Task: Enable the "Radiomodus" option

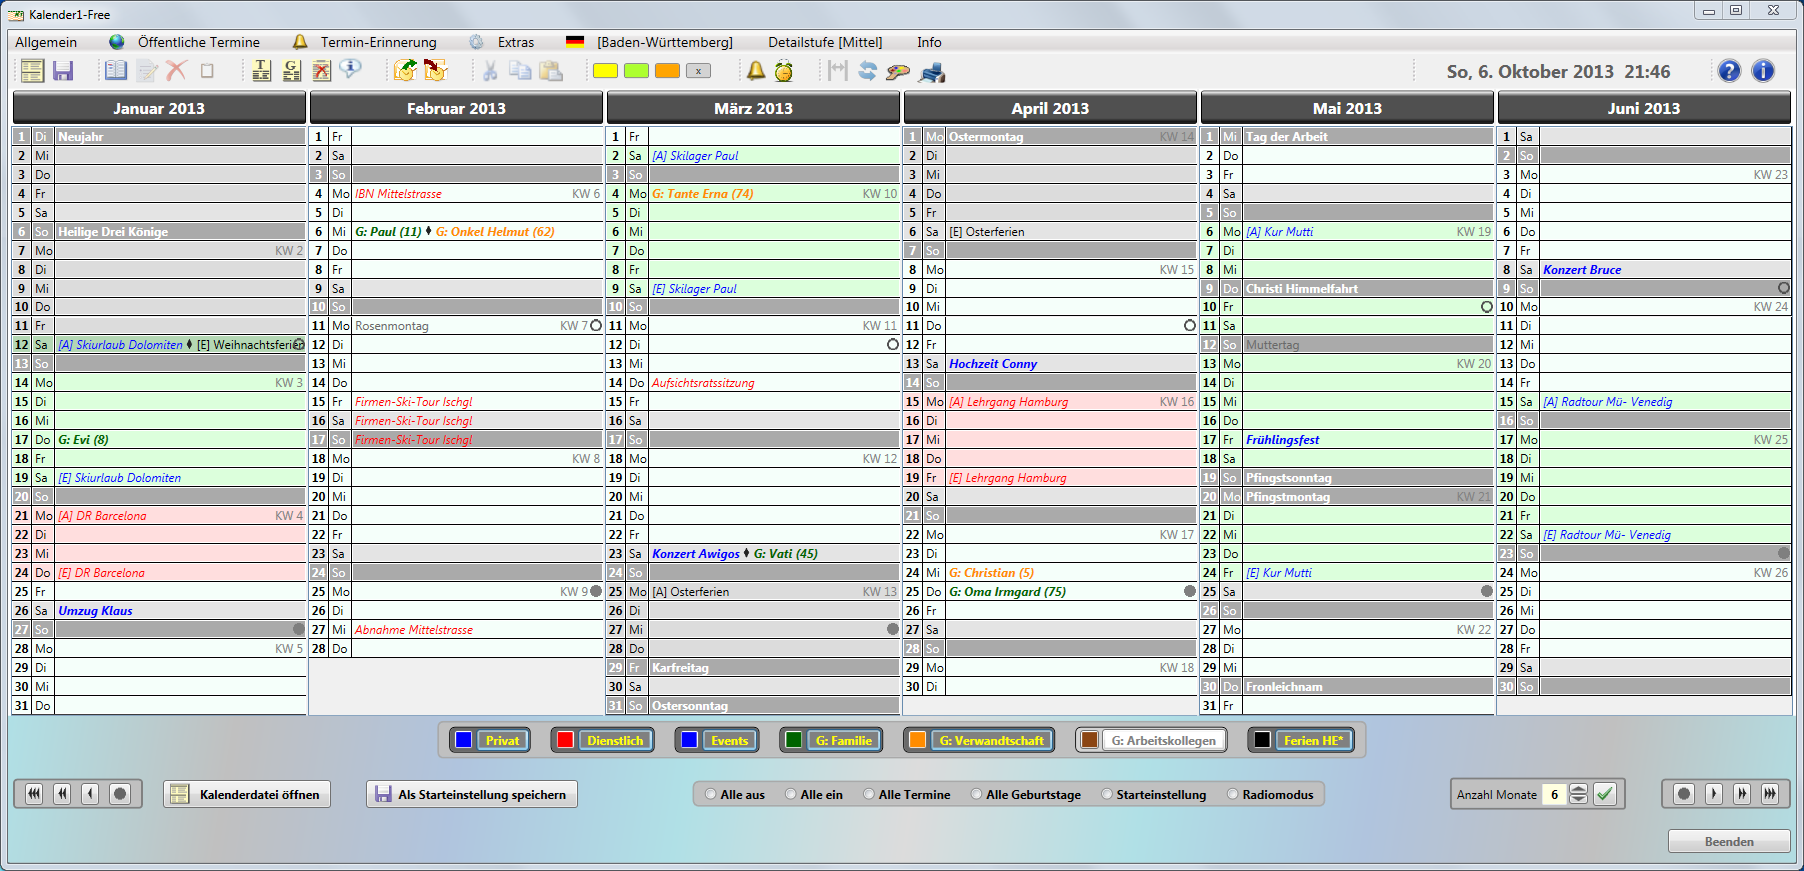Action: click(x=1233, y=795)
